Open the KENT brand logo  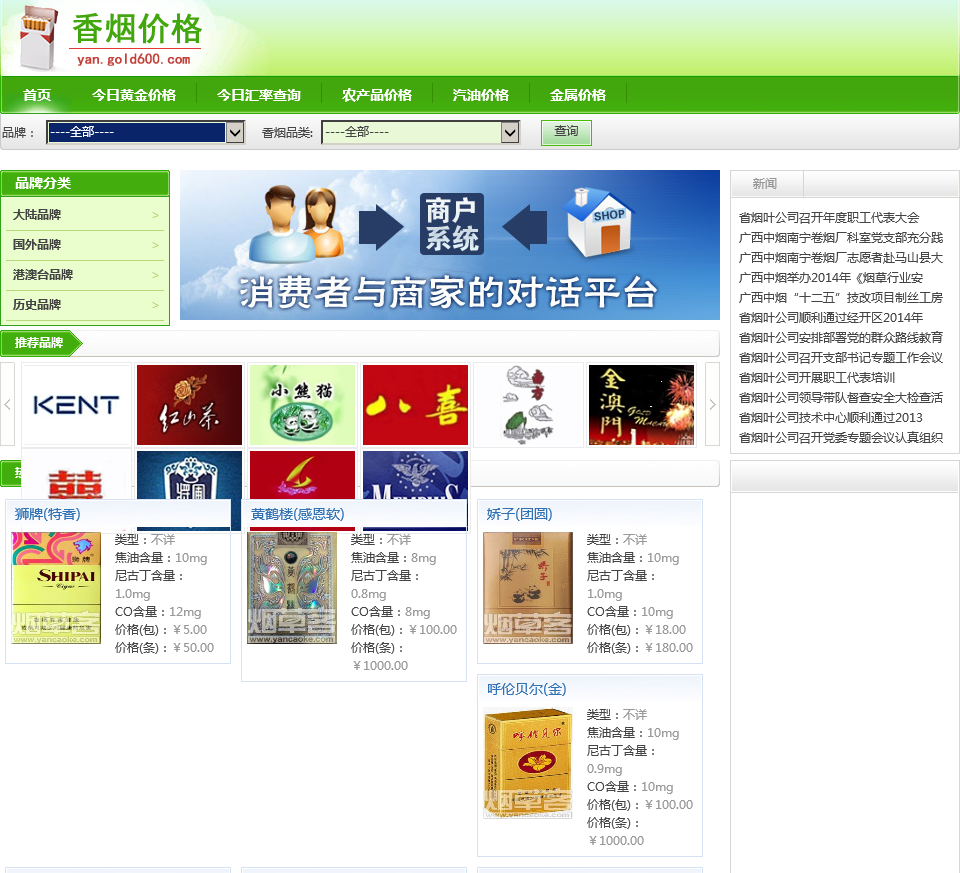[77, 405]
